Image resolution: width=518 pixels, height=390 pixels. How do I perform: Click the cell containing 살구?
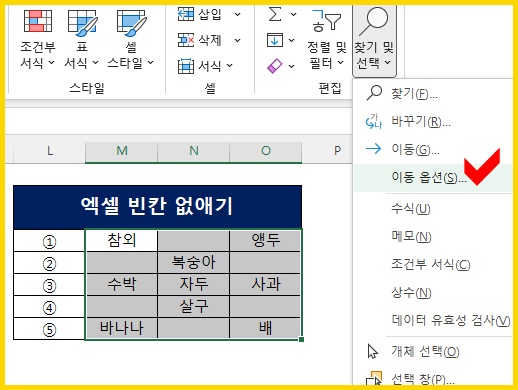point(194,306)
